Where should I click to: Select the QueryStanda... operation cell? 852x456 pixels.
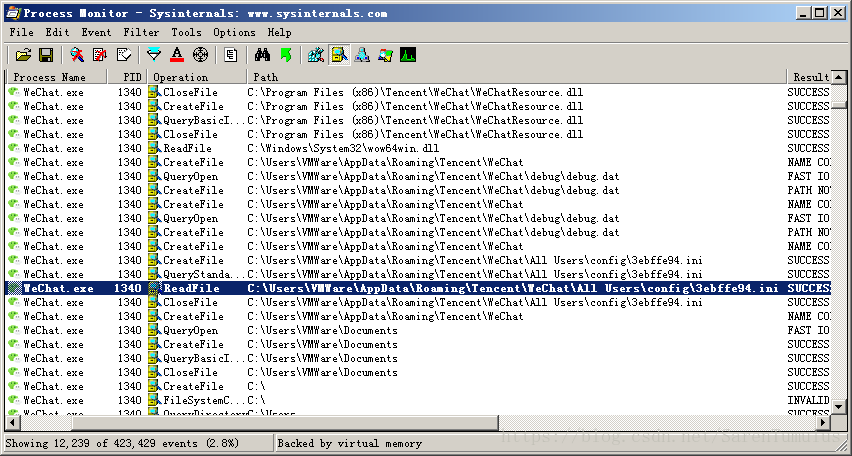(x=197, y=274)
